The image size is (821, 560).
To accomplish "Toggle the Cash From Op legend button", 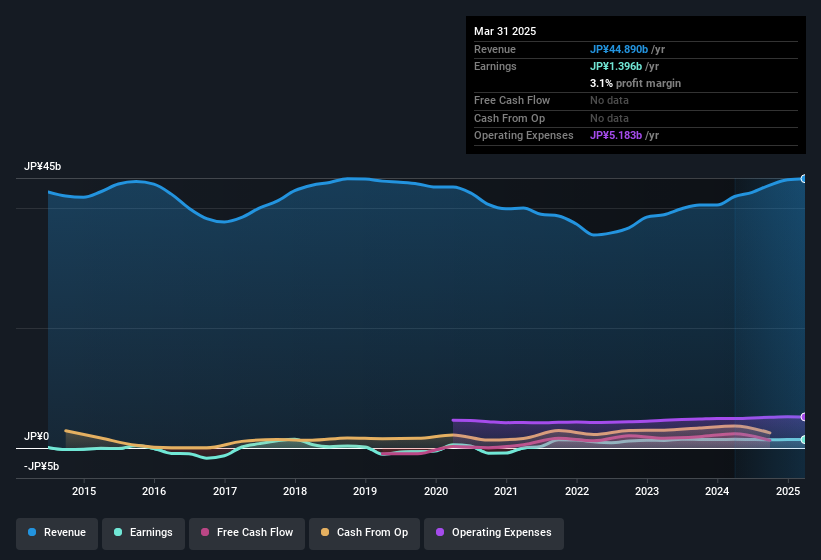I will point(364,533).
